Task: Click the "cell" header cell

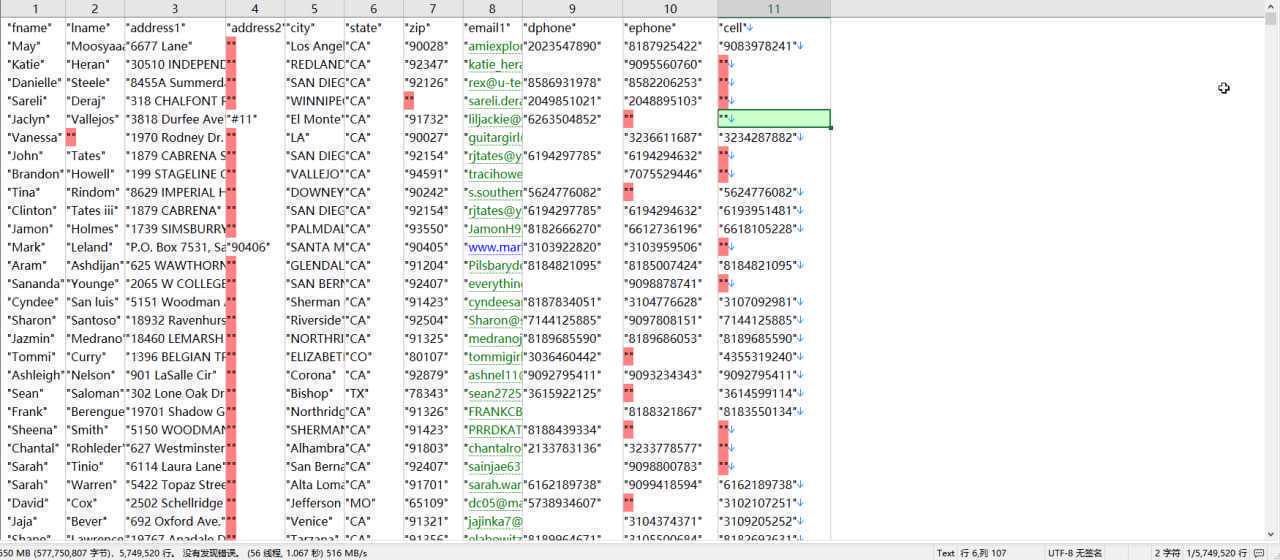Action: tap(774, 28)
